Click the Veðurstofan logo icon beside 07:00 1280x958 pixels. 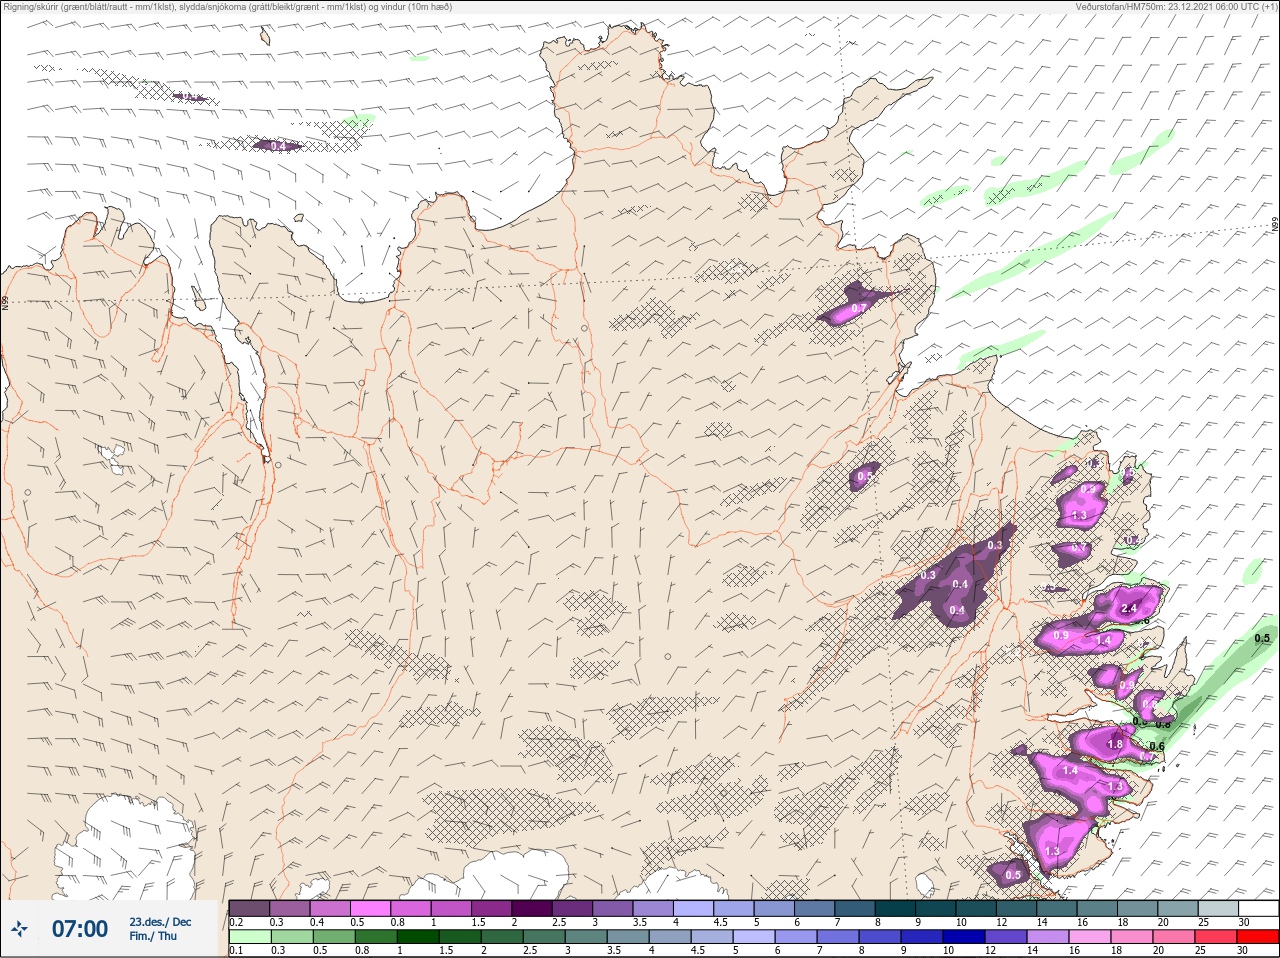point(20,930)
